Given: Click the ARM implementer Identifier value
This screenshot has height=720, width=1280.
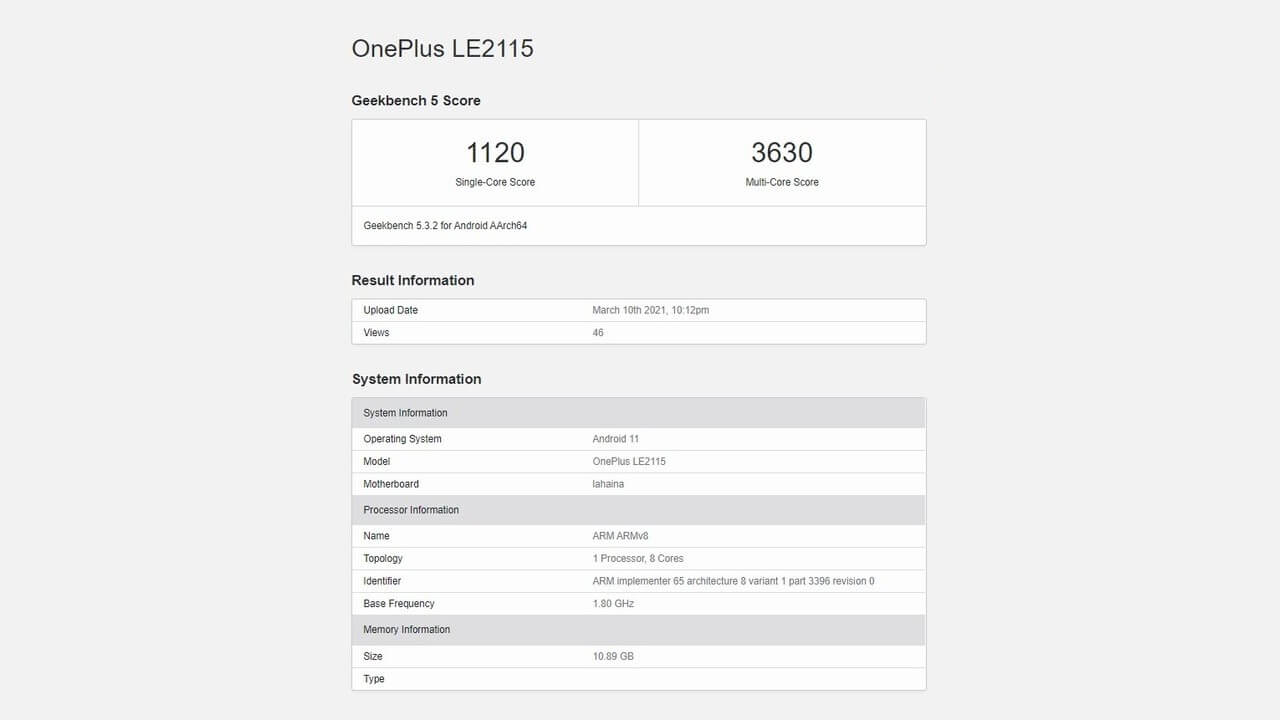Looking at the screenshot, I should (x=733, y=581).
